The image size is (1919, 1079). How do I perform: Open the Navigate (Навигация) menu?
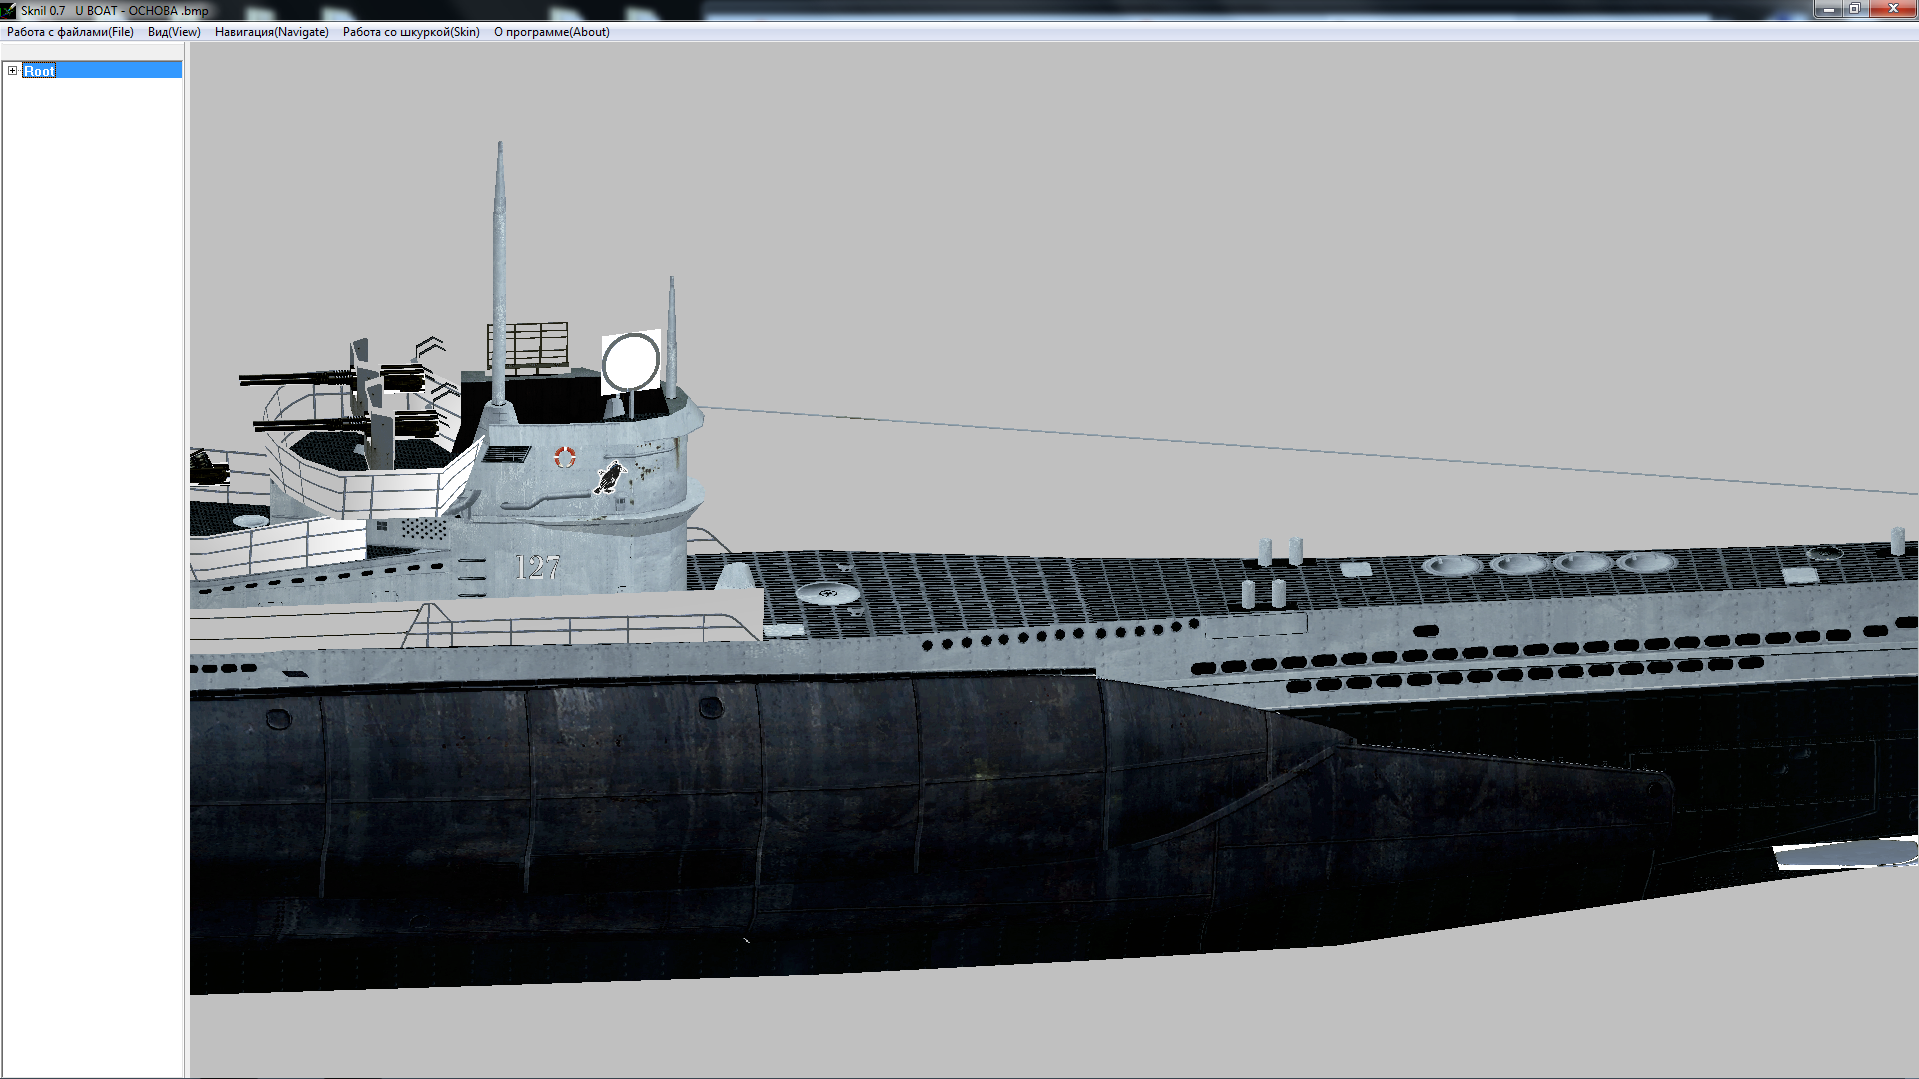coord(271,32)
